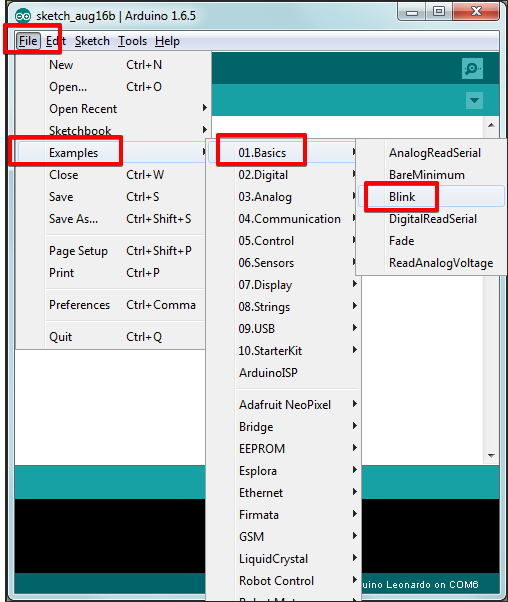Open the File menu

(x=28, y=41)
